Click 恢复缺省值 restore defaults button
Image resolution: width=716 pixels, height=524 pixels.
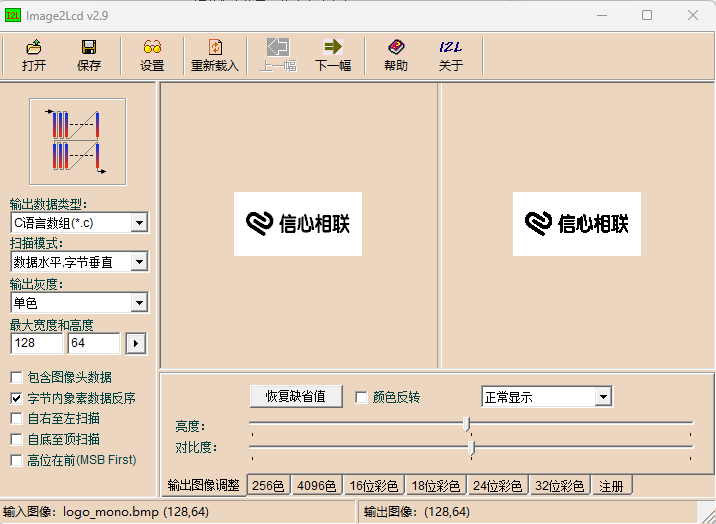[x=296, y=396]
